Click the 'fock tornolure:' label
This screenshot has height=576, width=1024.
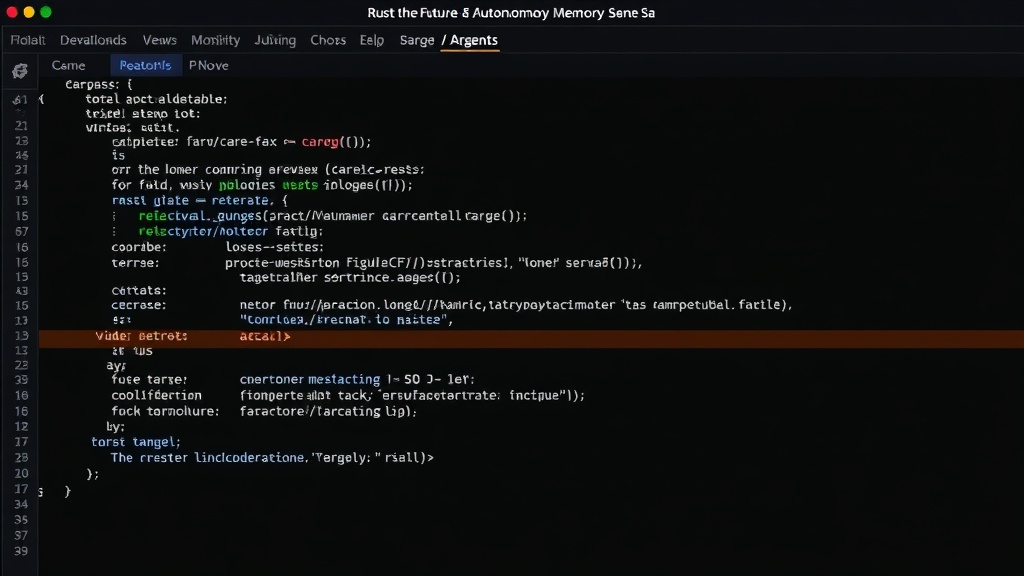(165, 411)
